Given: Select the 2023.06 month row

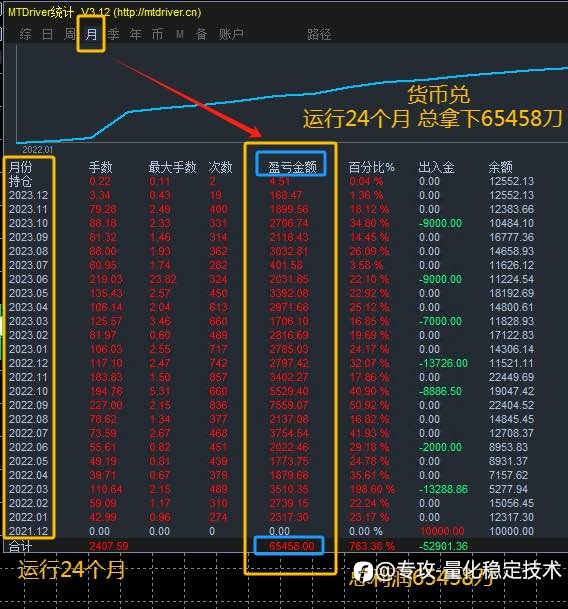Looking at the screenshot, I should [271, 279].
